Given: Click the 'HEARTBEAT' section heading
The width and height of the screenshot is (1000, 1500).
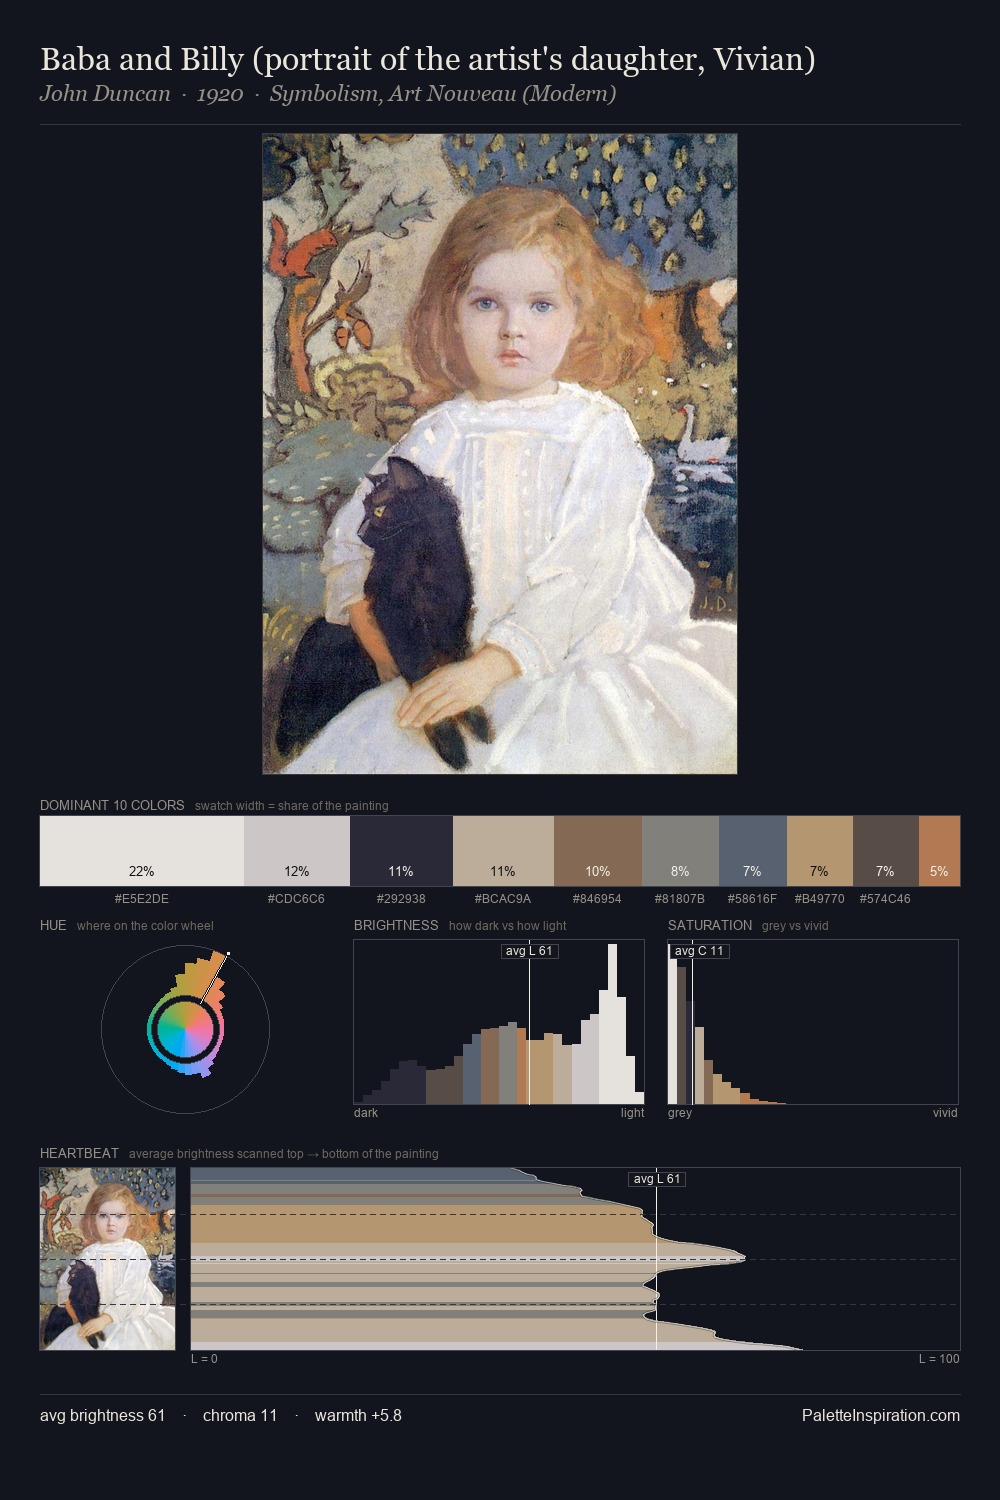Looking at the screenshot, I should pyautogui.click(x=79, y=1153).
